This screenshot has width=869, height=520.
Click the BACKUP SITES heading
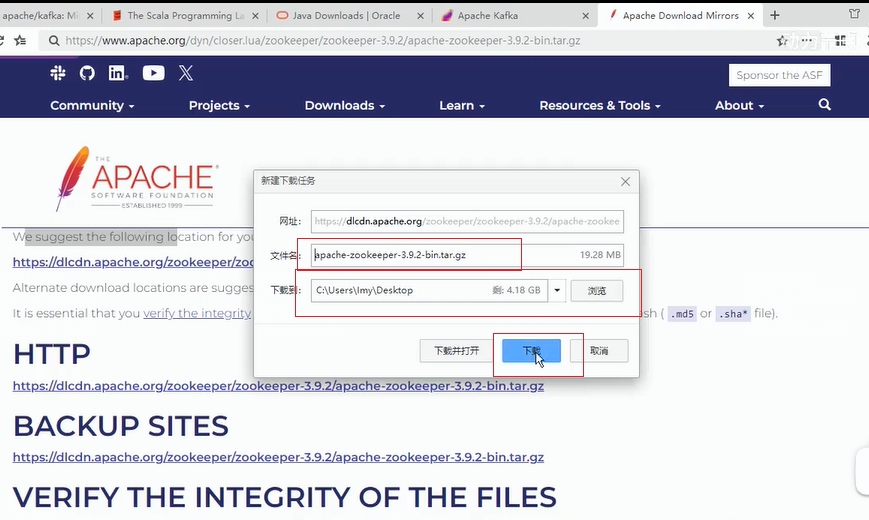[x=121, y=426]
